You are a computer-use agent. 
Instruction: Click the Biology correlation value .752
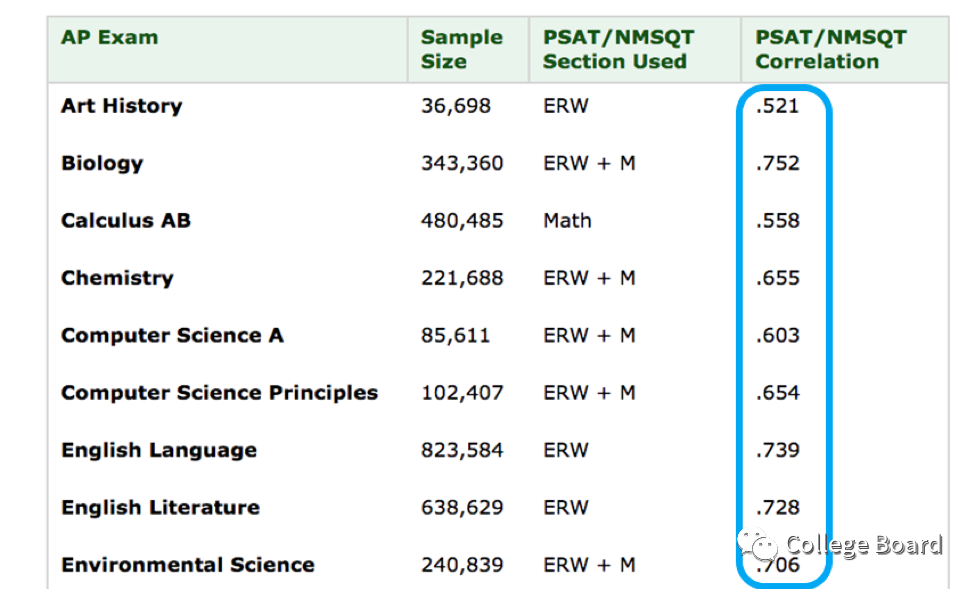778,163
